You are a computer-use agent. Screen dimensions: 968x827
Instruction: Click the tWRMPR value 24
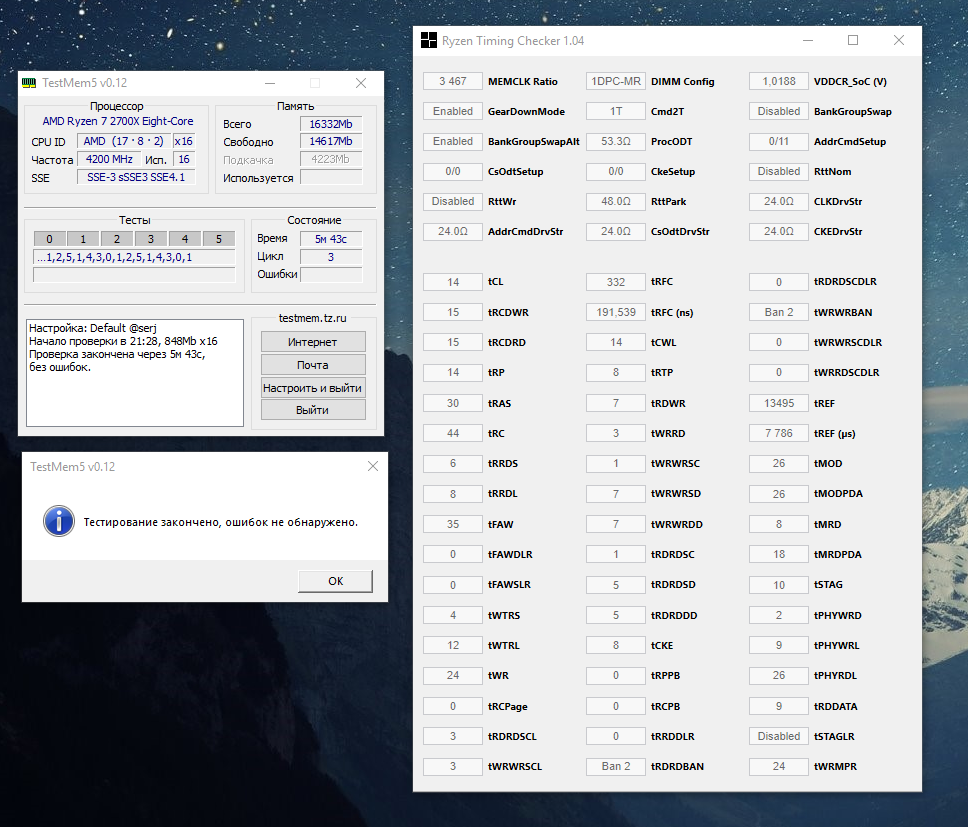(778, 766)
